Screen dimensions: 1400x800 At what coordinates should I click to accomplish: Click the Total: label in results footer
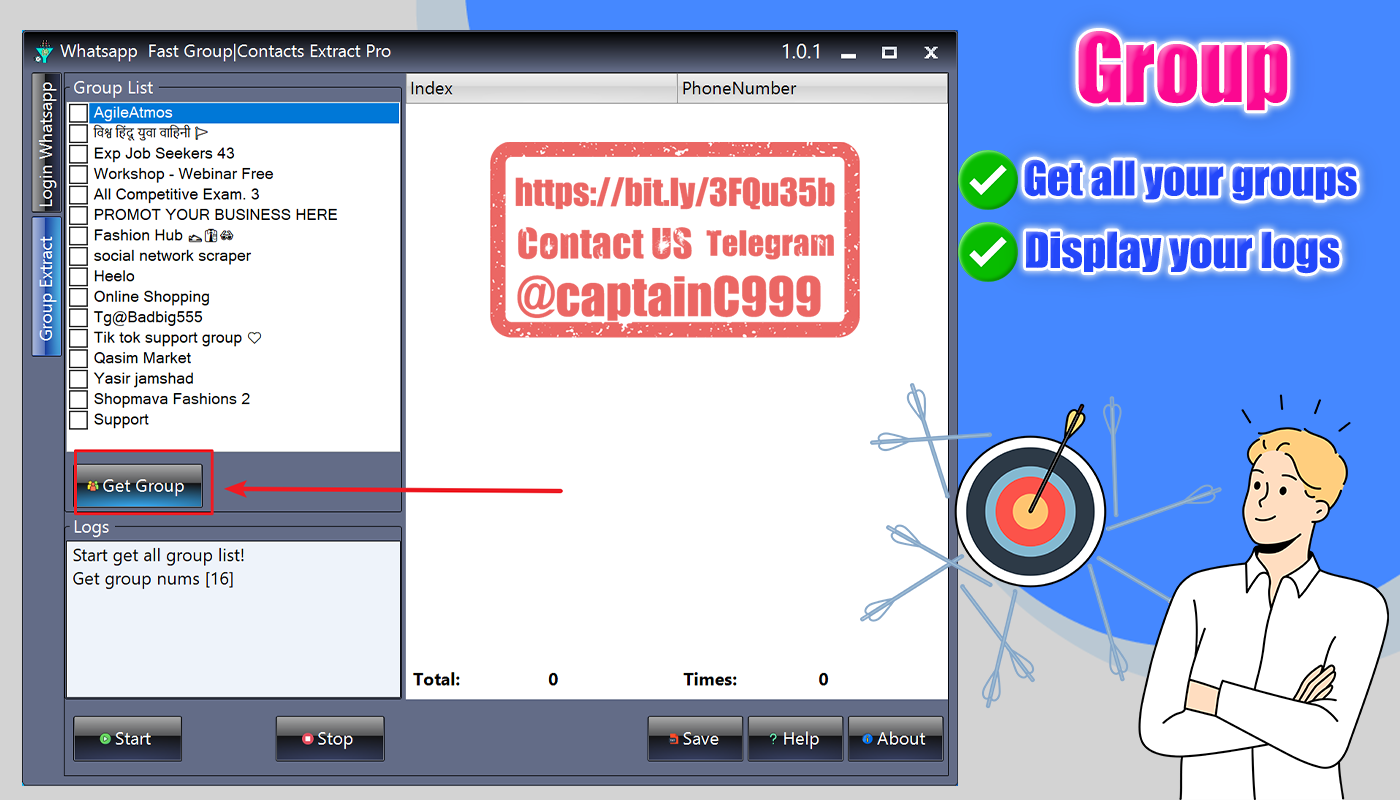click(437, 680)
